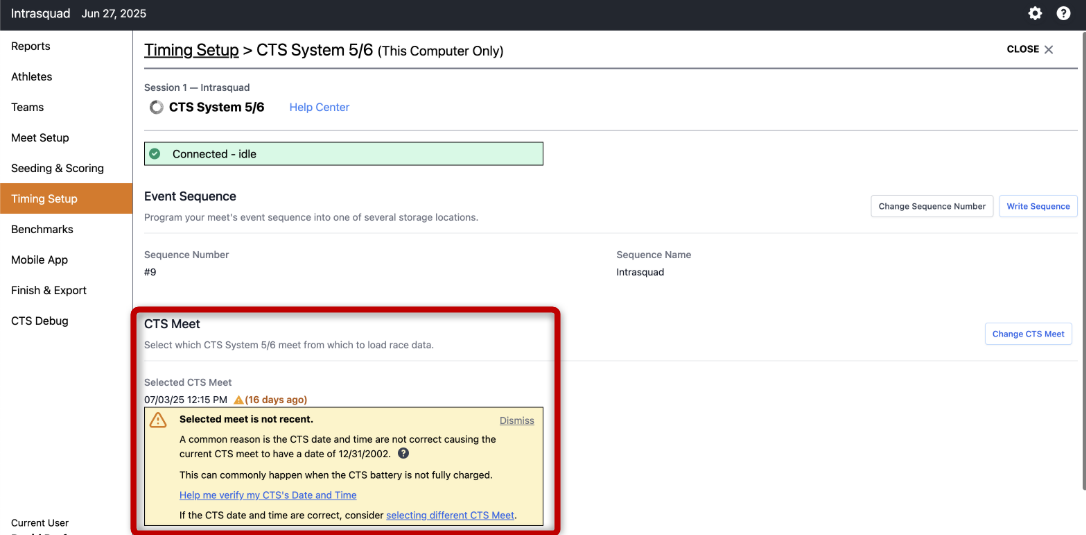
Task: Close the Timing Setup panel
Action: coord(1031,49)
